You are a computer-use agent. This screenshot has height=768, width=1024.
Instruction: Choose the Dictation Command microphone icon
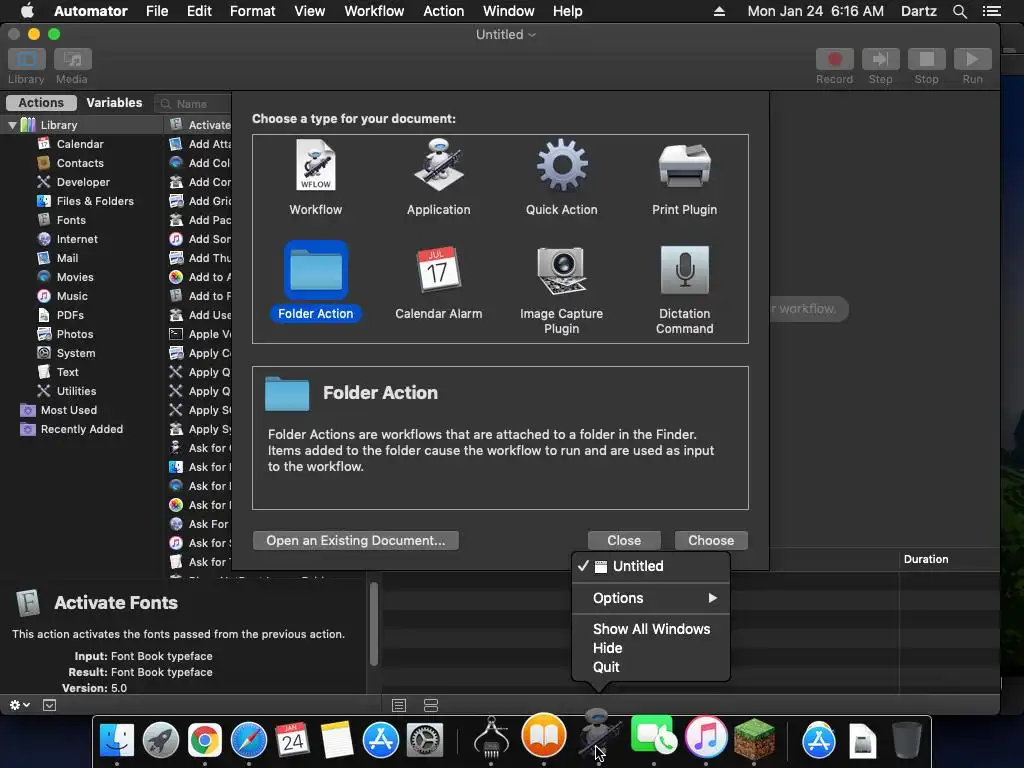[x=684, y=270]
